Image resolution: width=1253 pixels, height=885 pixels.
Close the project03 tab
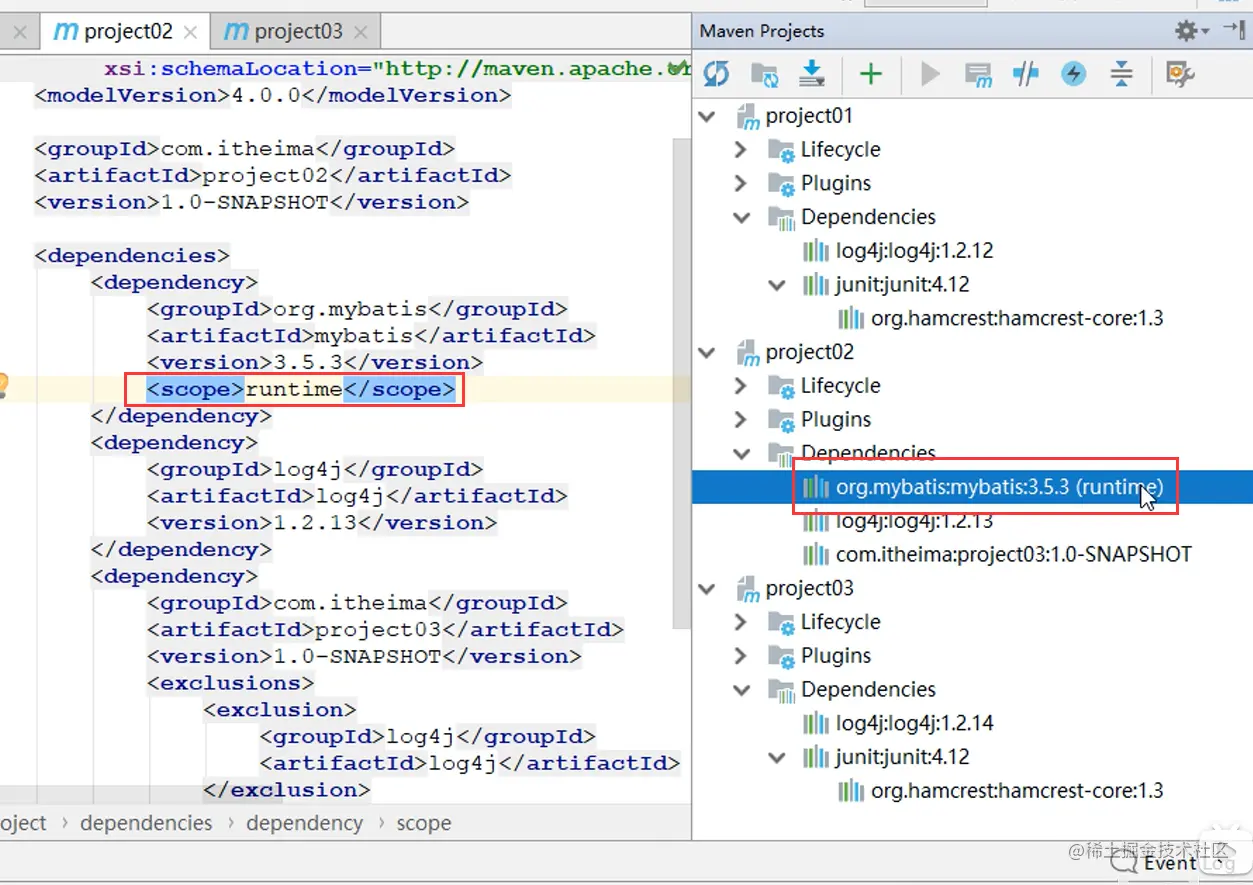[361, 33]
